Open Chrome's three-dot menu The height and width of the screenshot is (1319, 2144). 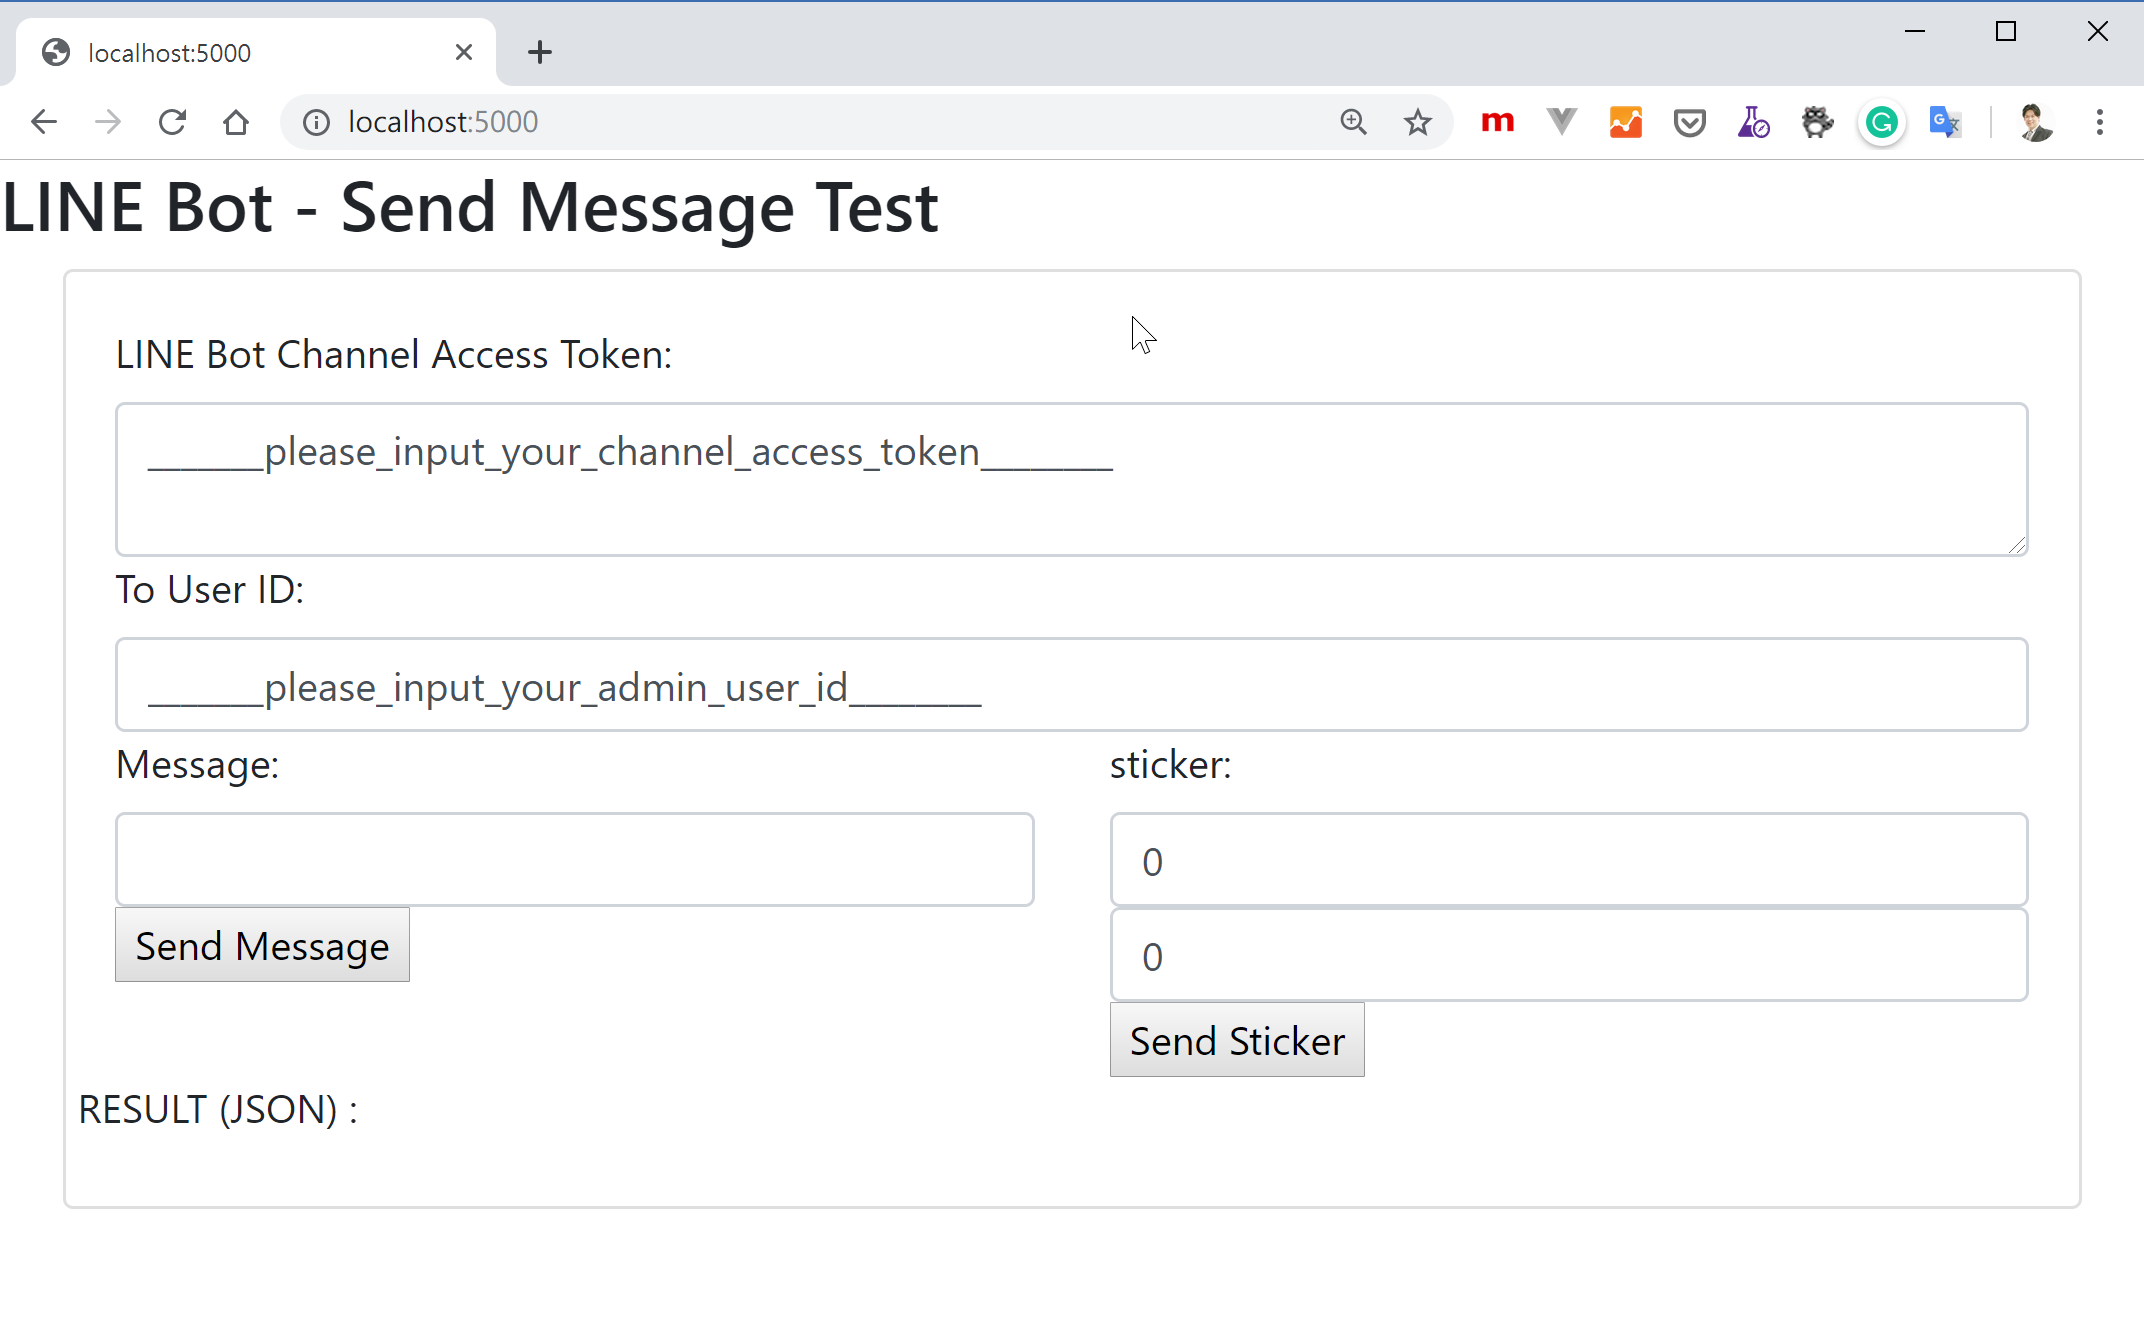pos(2099,122)
